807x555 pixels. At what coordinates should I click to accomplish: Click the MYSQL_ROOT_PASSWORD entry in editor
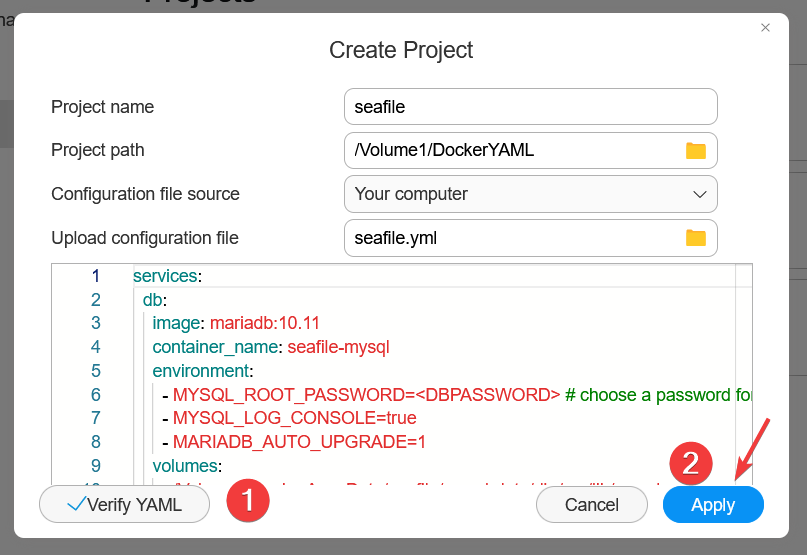(366, 395)
